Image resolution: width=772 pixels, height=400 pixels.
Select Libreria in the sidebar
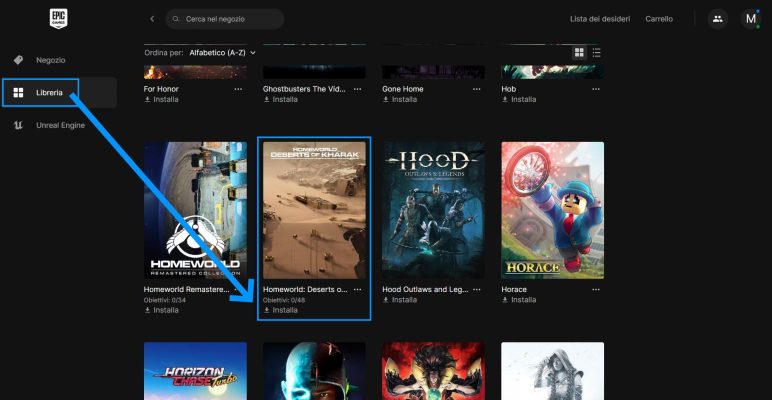point(50,93)
